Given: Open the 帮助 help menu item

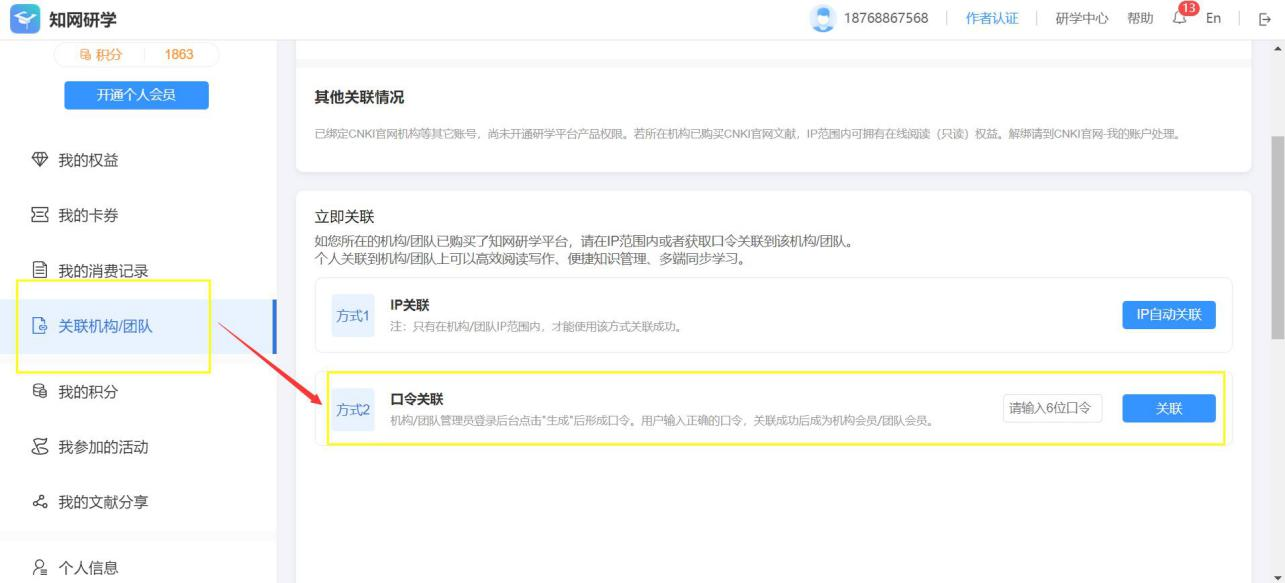Looking at the screenshot, I should 1140,19.
